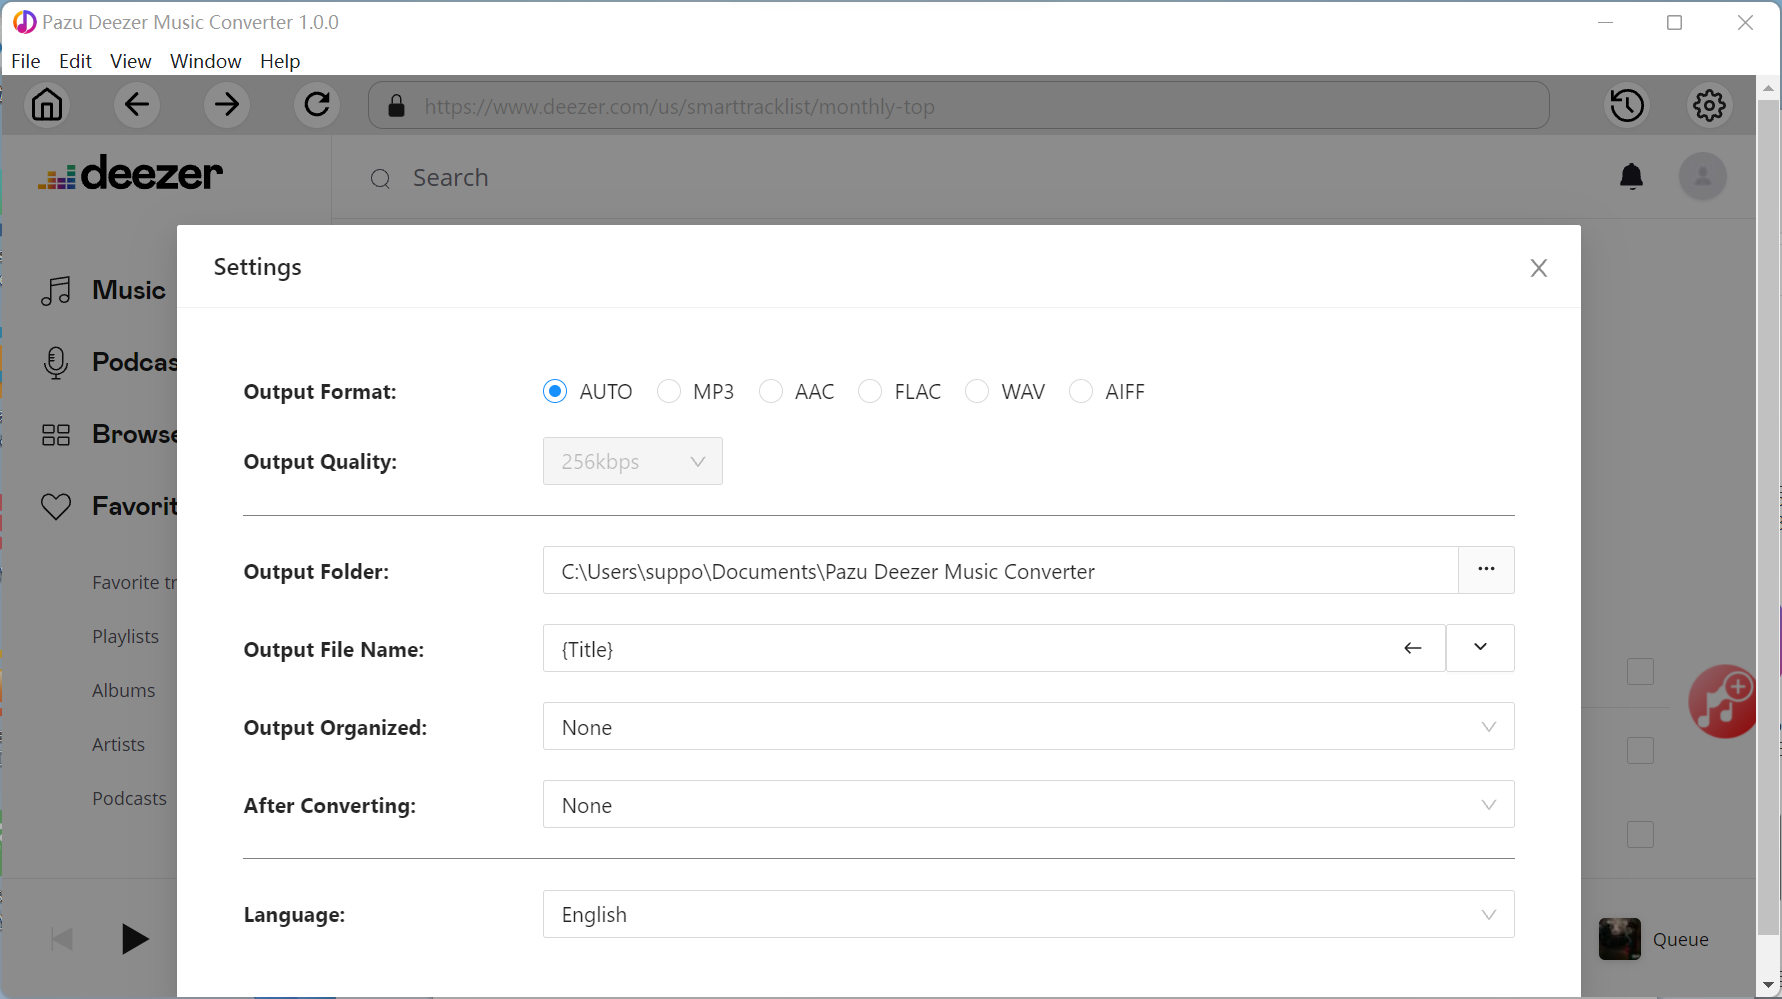Open the Window menu
Viewport: 1782px width, 999px height.
(206, 61)
